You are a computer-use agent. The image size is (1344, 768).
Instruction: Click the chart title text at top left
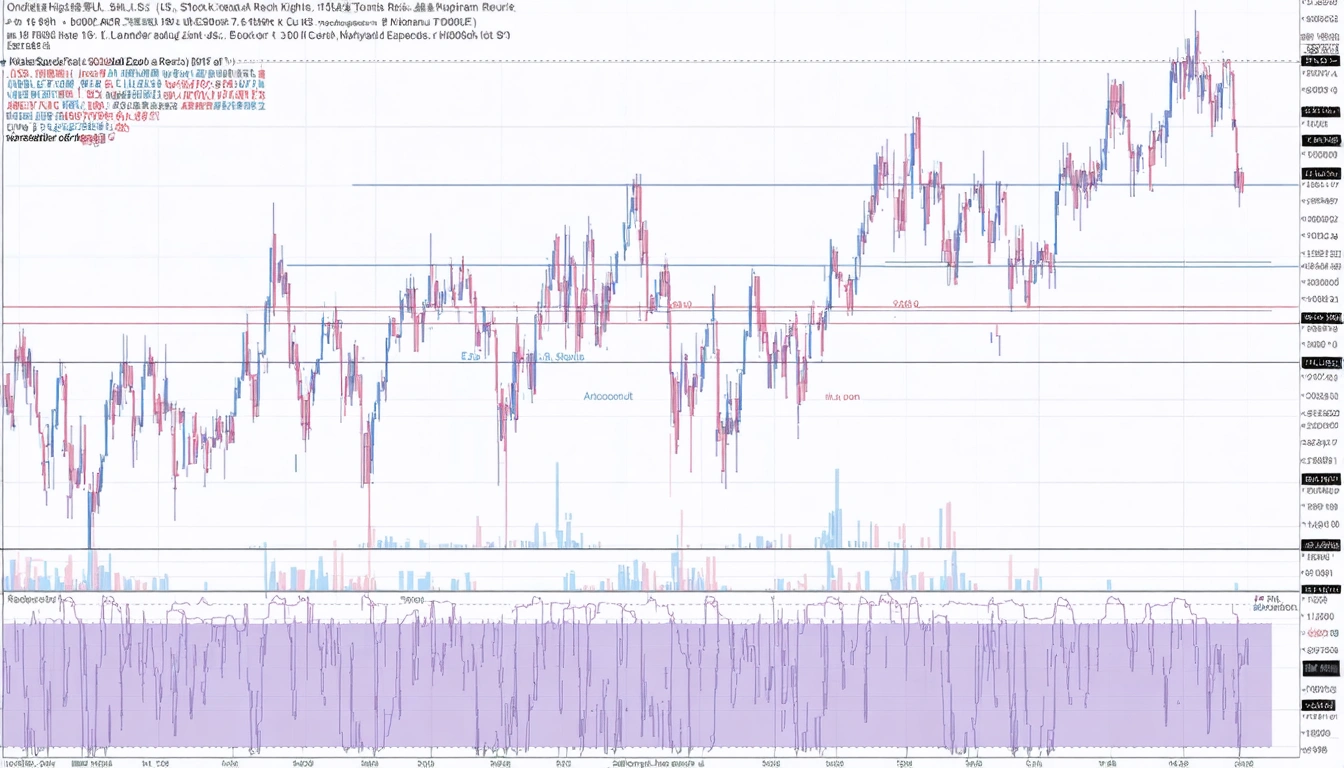click(x=260, y=8)
